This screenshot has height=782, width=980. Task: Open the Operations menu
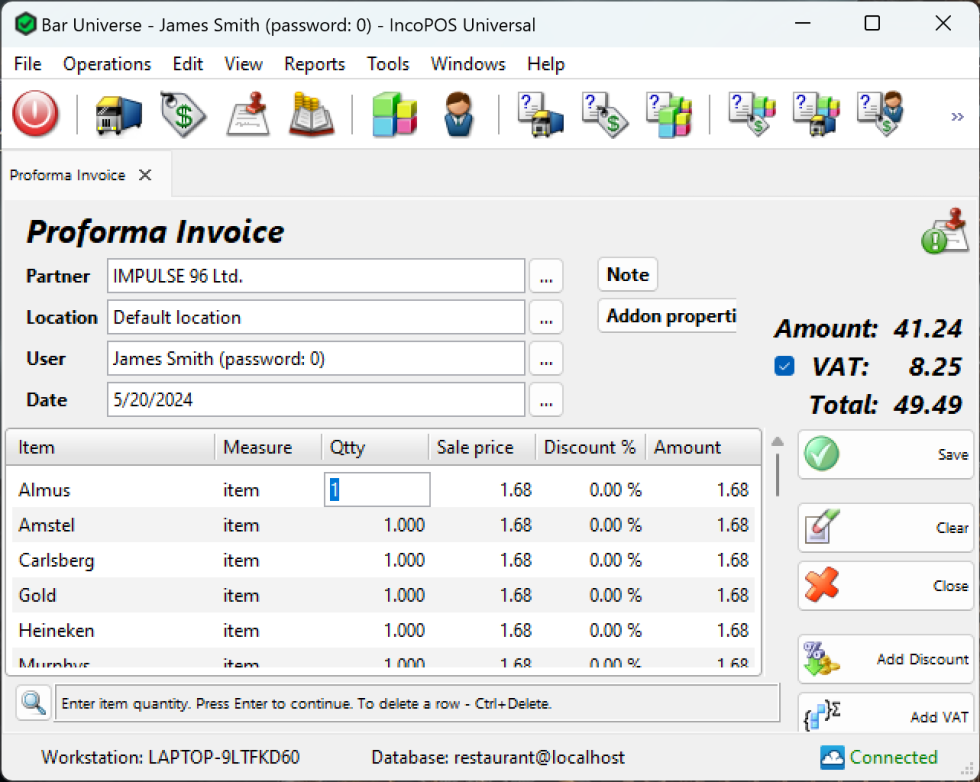point(107,64)
